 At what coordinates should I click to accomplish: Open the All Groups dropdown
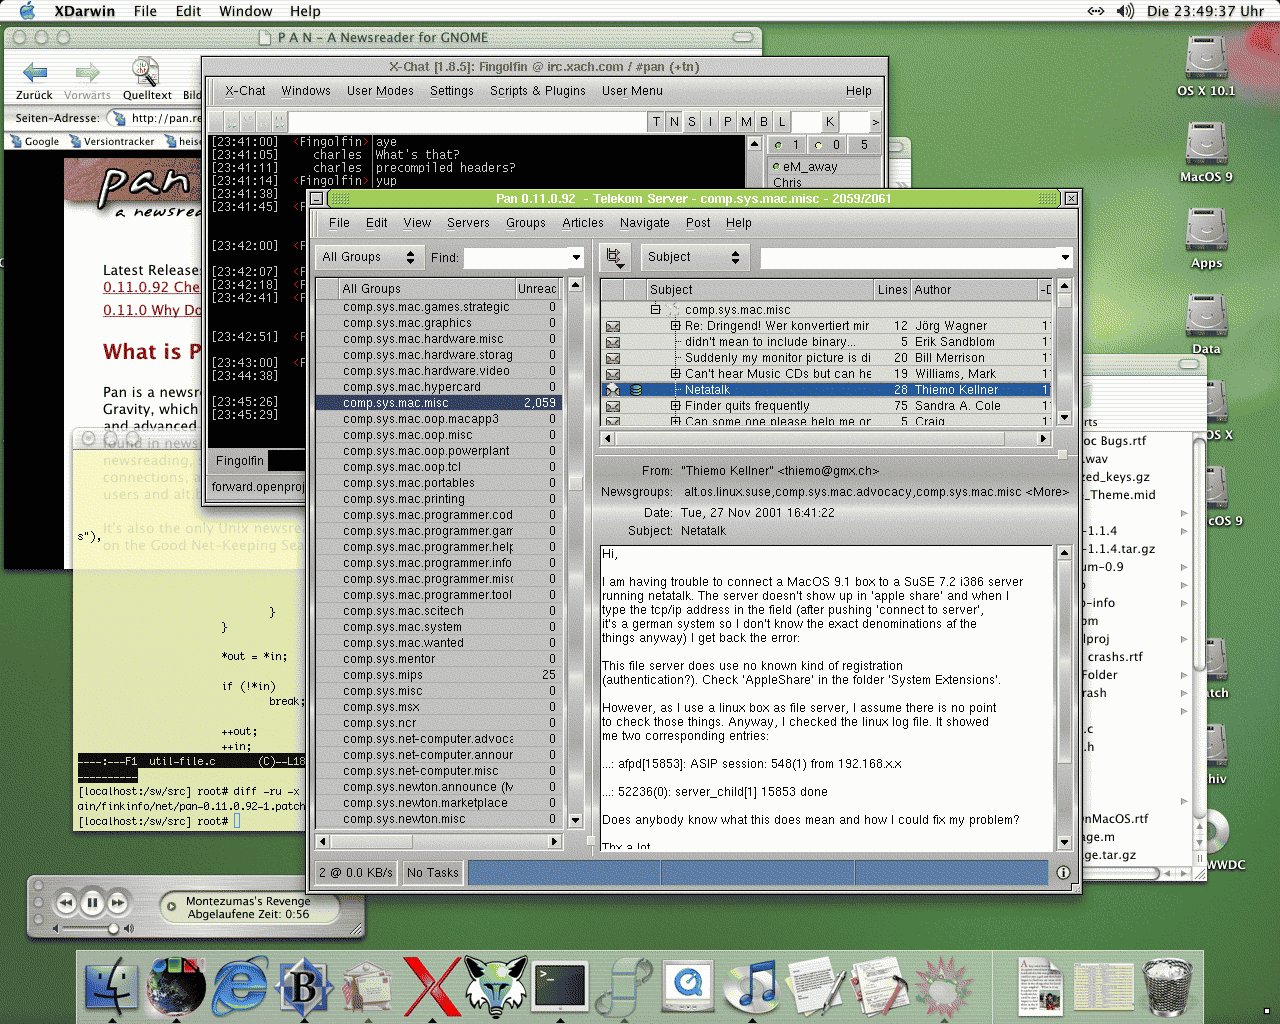point(368,257)
